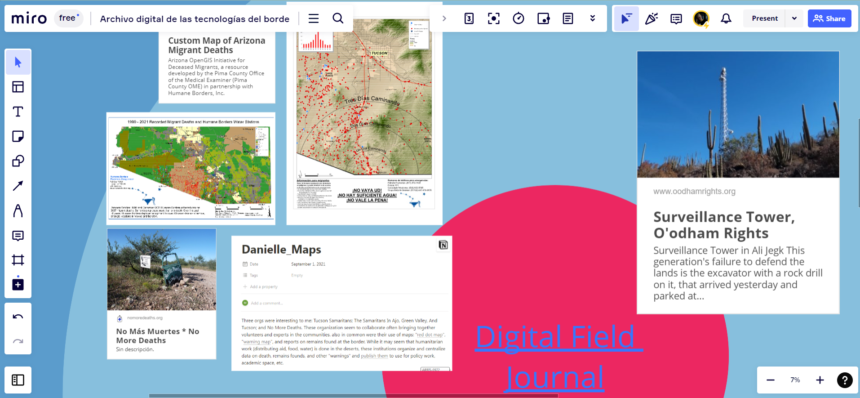Expand the Present dropdown arrow

tap(794, 19)
